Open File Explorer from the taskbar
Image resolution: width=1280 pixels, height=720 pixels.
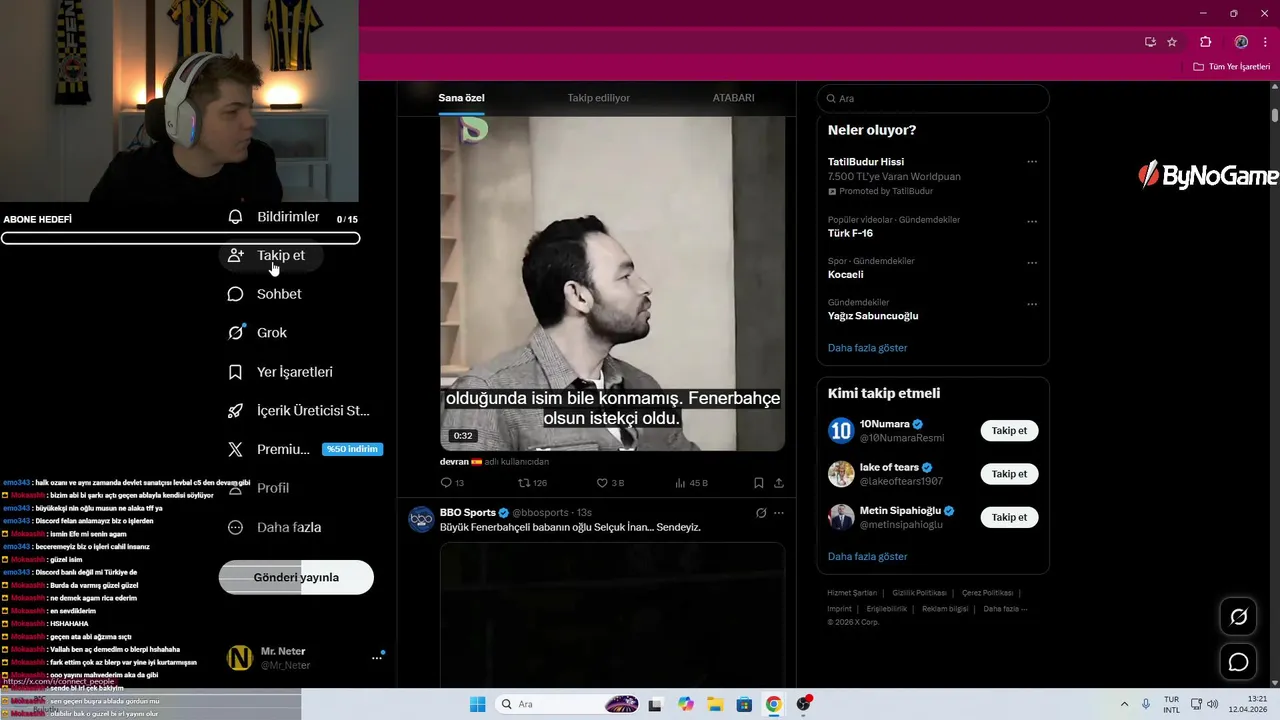pyautogui.click(x=715, y=704)
